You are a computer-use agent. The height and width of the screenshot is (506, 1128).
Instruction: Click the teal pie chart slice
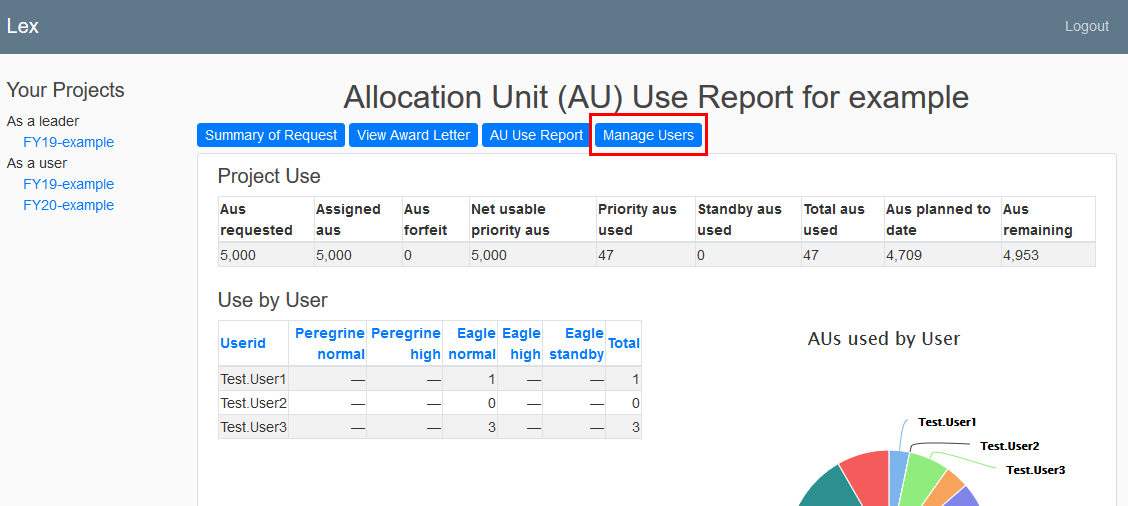[826, 490]
